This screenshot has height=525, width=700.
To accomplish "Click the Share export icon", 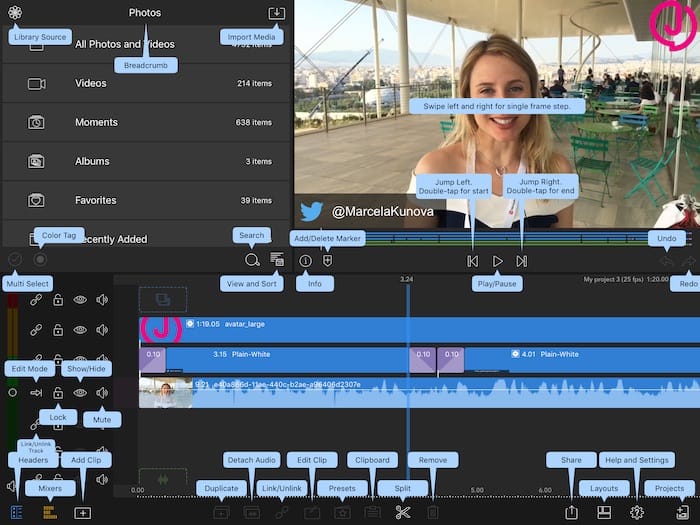I will click(x=571, y=512).
